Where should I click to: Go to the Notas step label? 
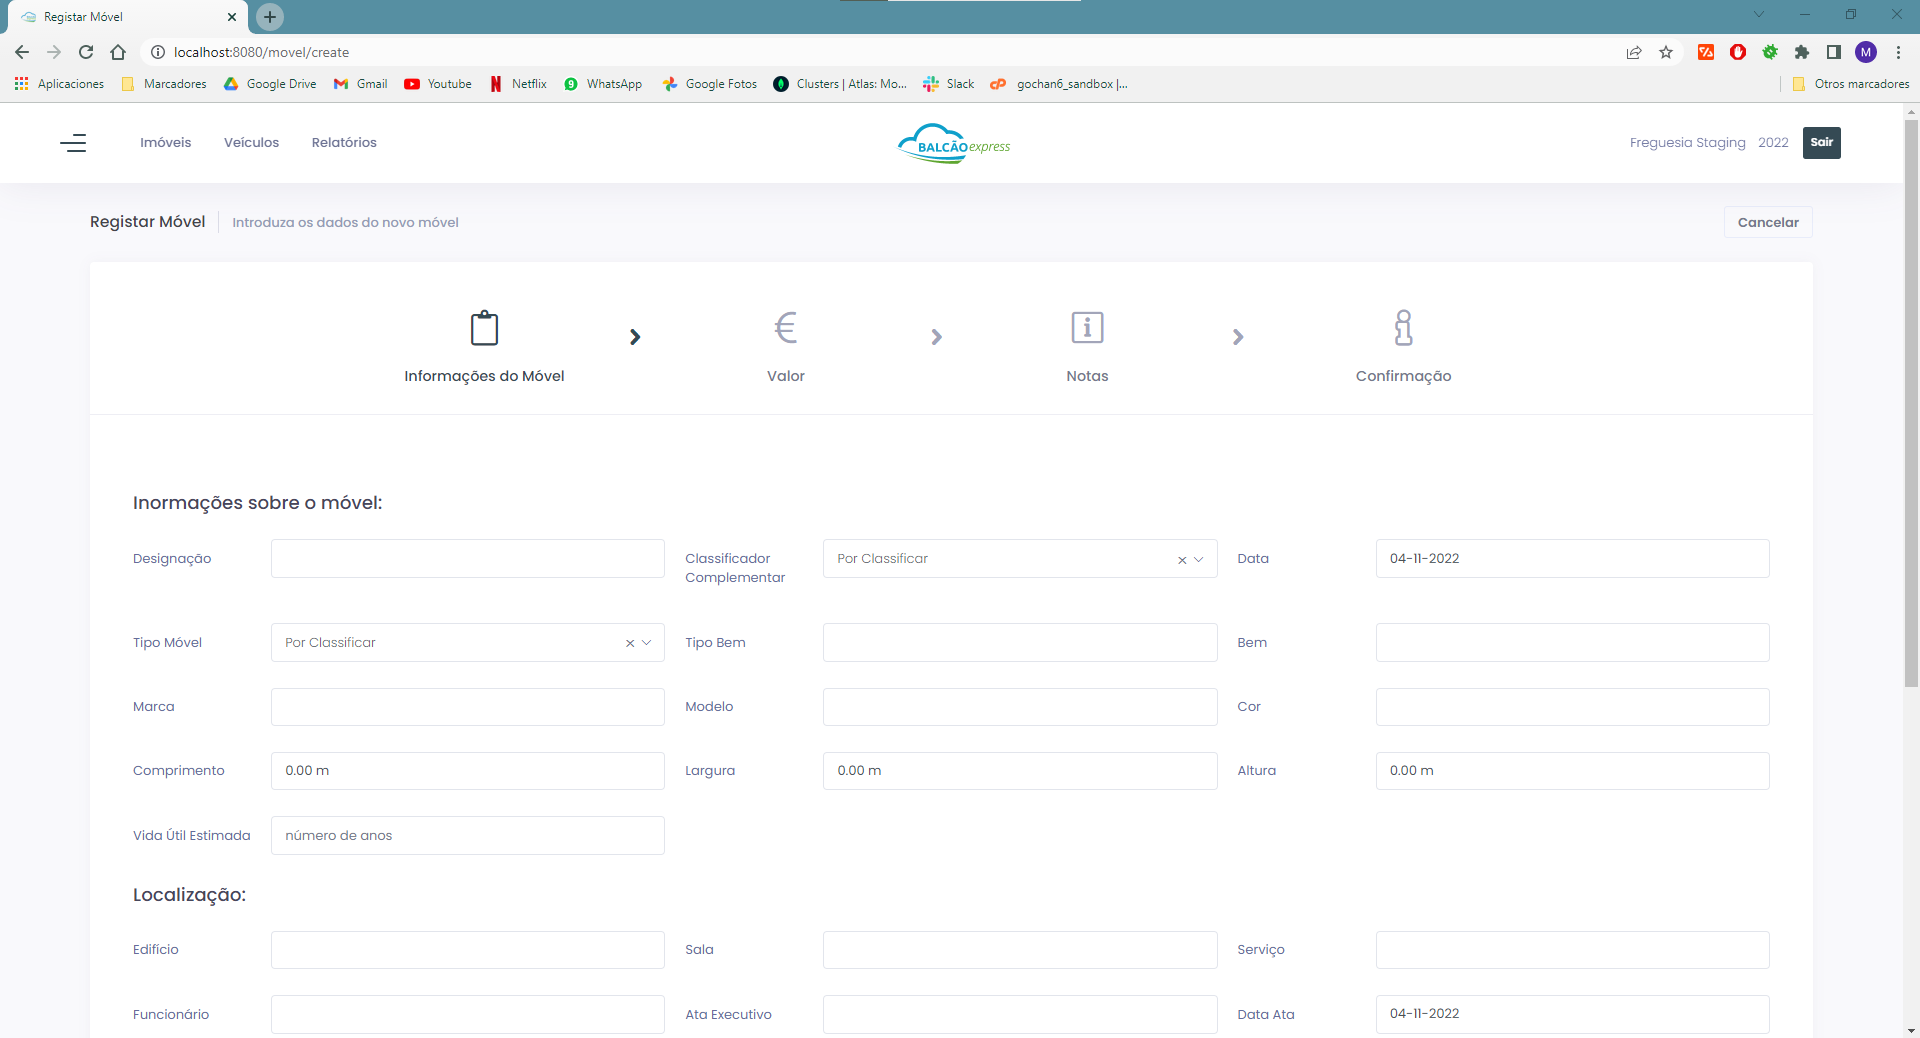coord(1087,376)
